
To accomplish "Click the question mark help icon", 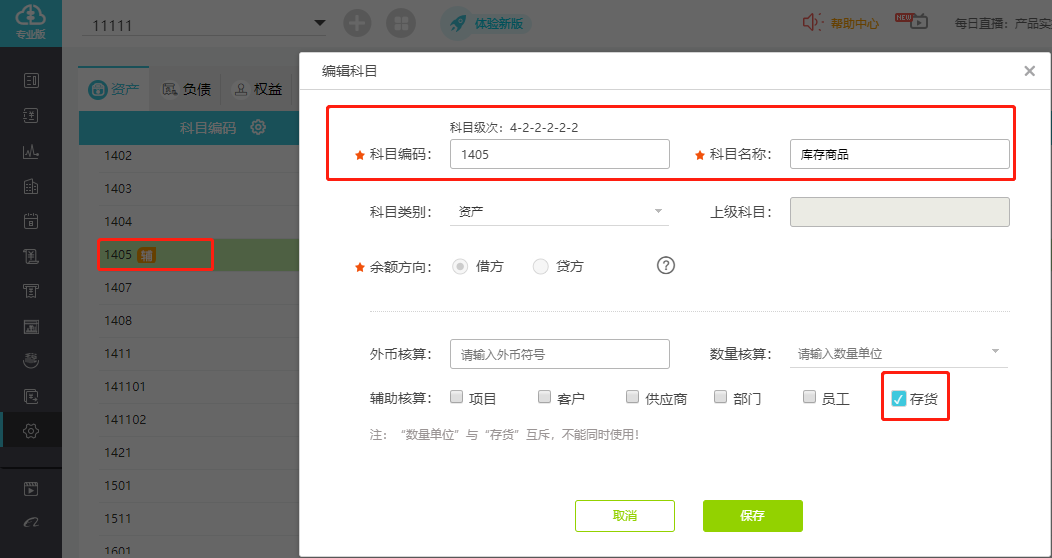I will click(x=666, y=265).
